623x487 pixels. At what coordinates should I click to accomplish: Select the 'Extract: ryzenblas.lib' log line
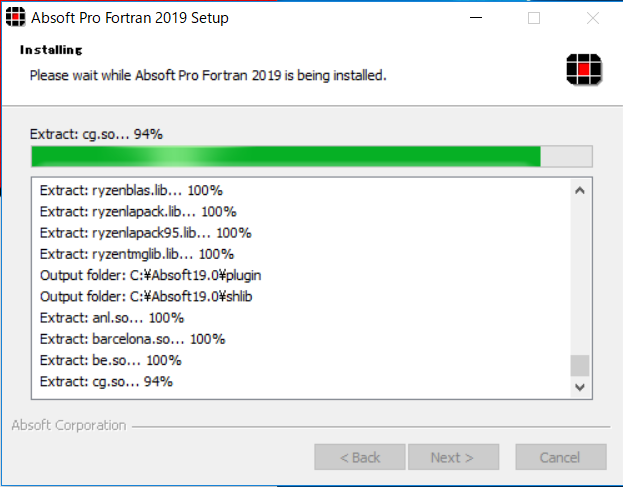coord(131,191)
